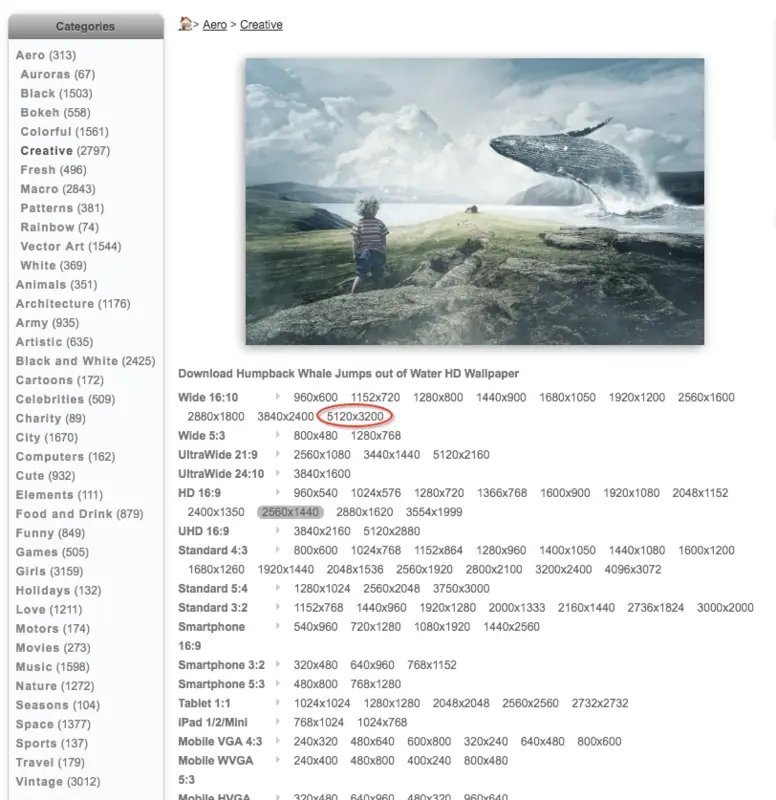776x800 pixels.
Task: Click the arrow next to iPad 1/2/Mini
Action: 278,721
